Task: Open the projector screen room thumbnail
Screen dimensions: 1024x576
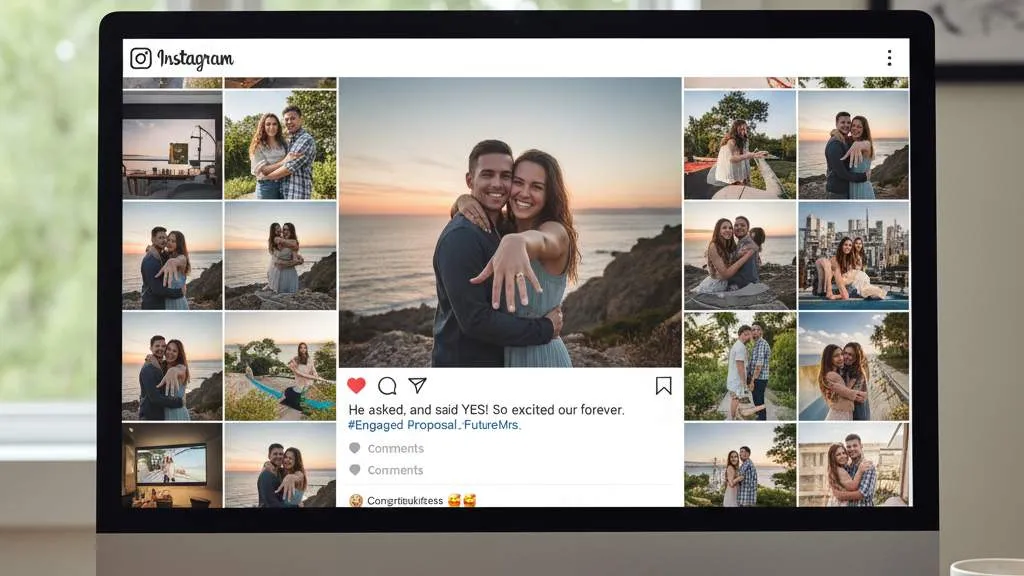Action: [172, 465]
